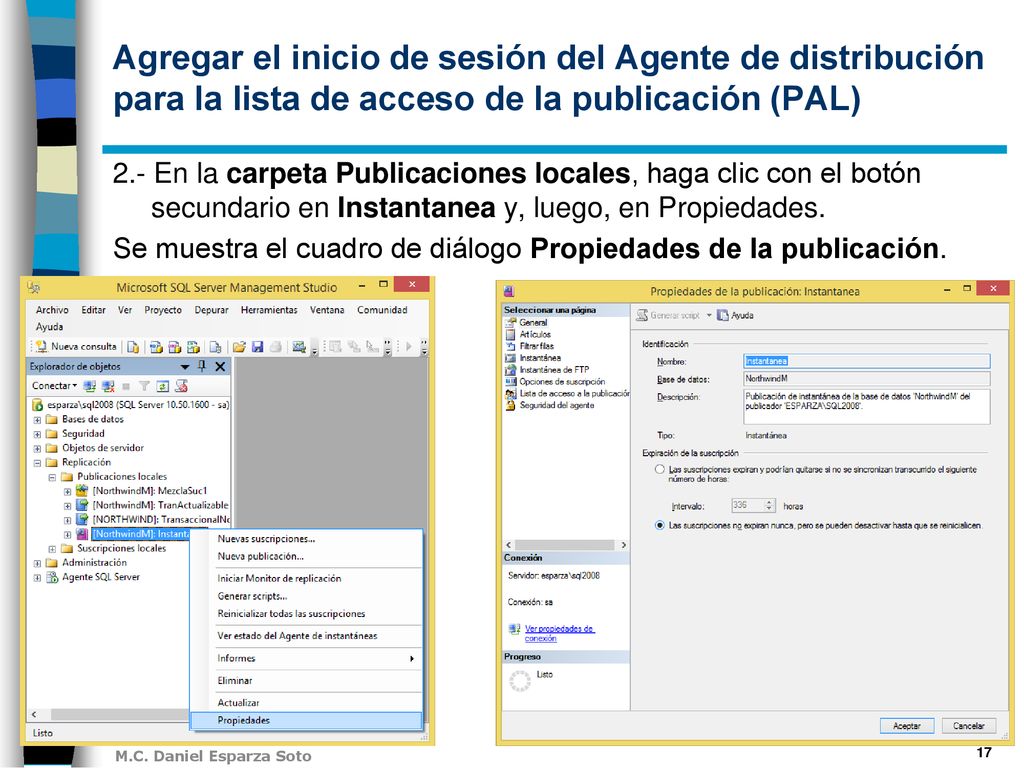Screen dimensions: 1024x768
Task: Click the MezclaSuc1 merge publication icon
Action: [82, 490]
